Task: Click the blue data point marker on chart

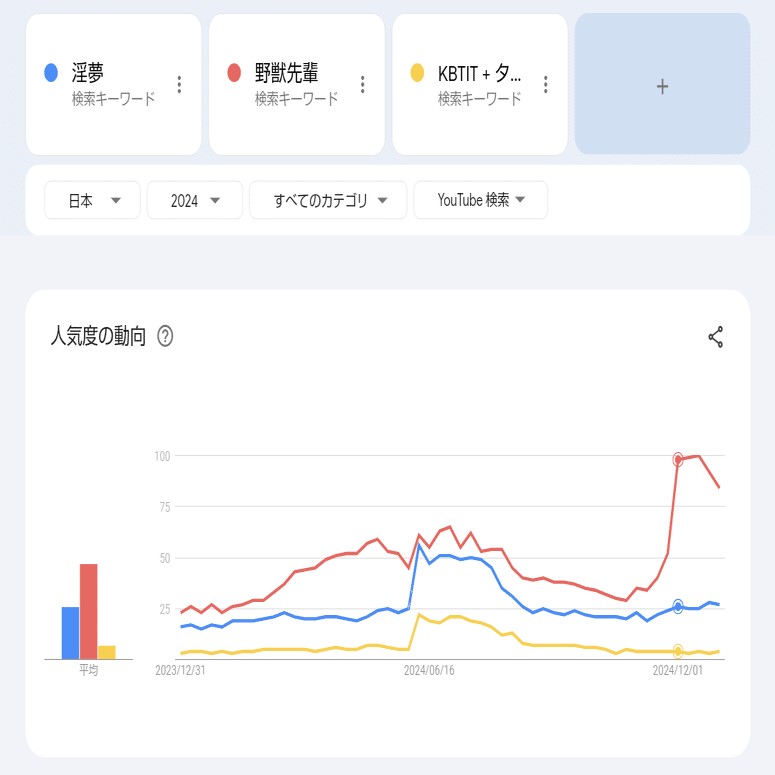Action: tap(678, 606)
